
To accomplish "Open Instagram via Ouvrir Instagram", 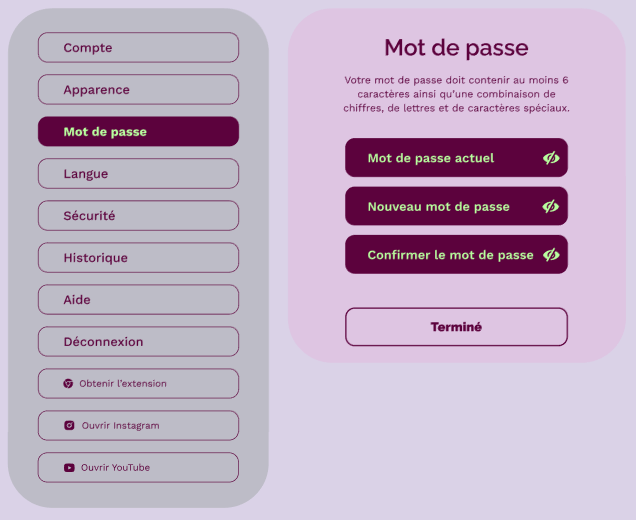I will 138,426.
